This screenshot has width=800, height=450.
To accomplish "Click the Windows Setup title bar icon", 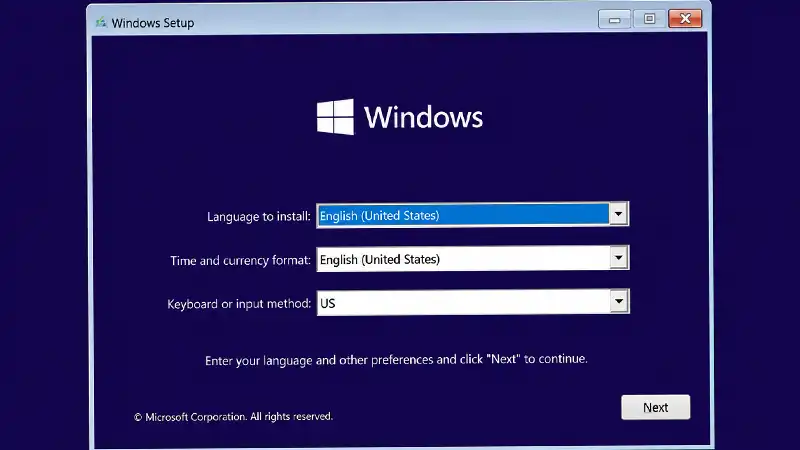I will point(101,22).
